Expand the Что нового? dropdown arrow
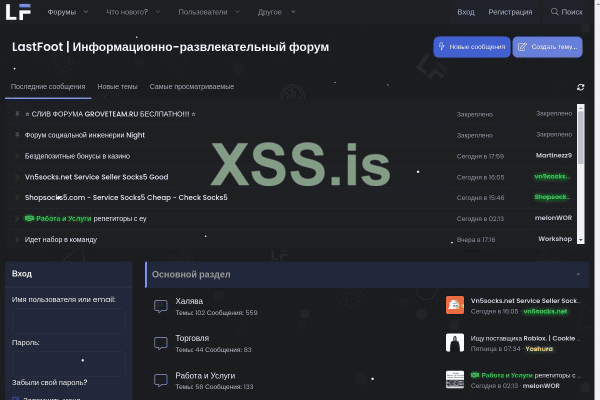The image size is (600, 400). pos(158,12)
